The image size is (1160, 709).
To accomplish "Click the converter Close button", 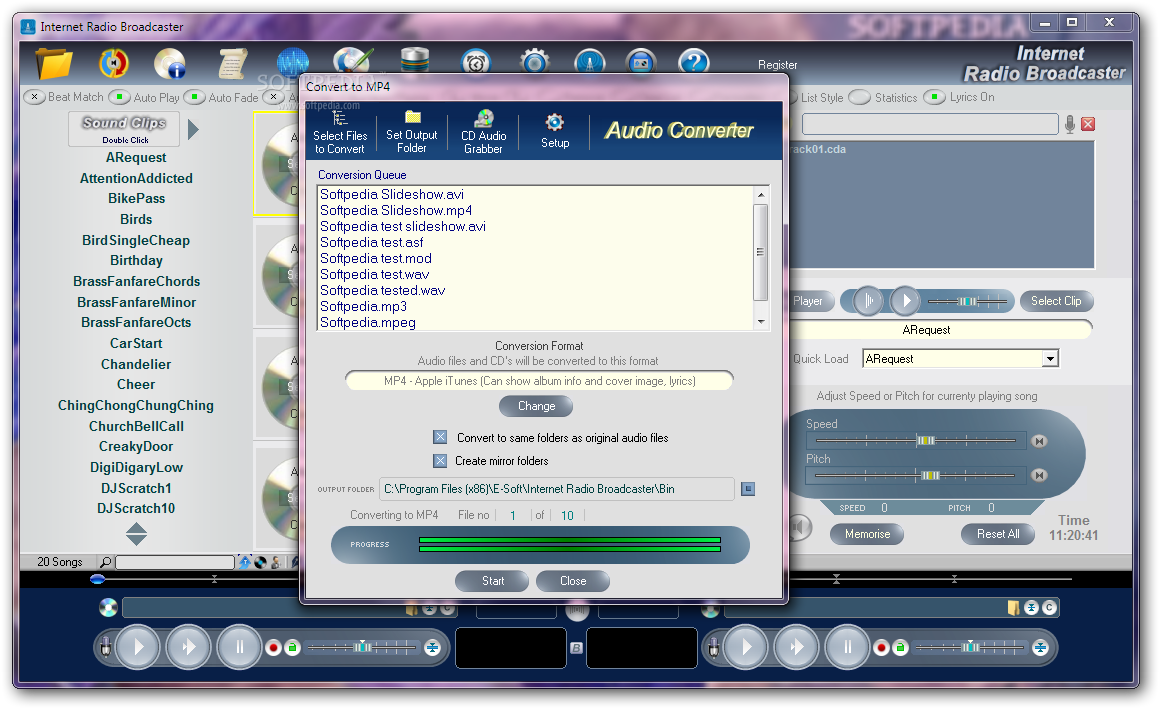I will (x=573, y=581).
